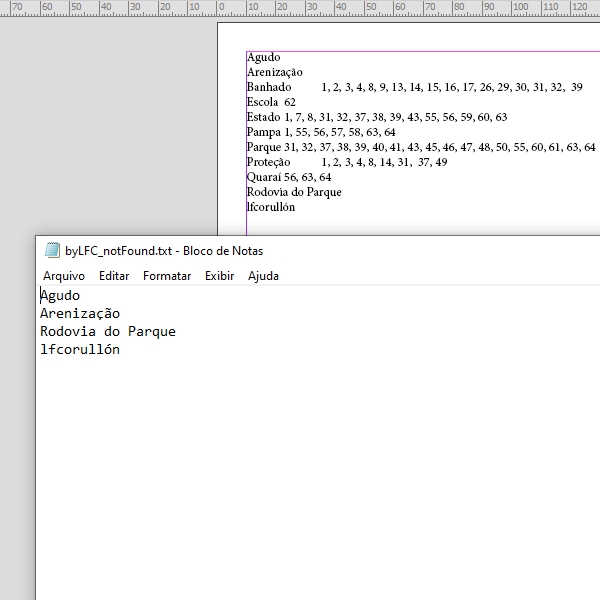Click the horizontal ruler at the 100 mark

click(520, 7)
